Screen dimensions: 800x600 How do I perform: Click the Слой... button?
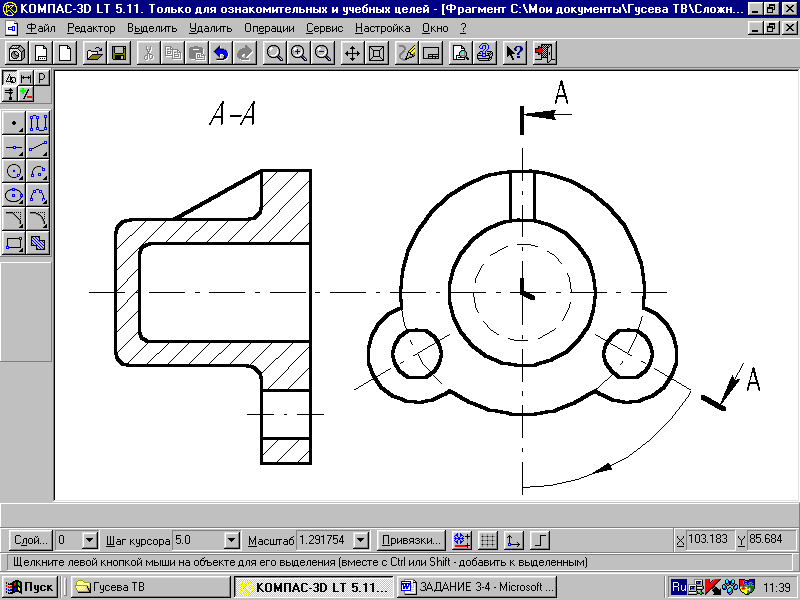pos(31,540)
